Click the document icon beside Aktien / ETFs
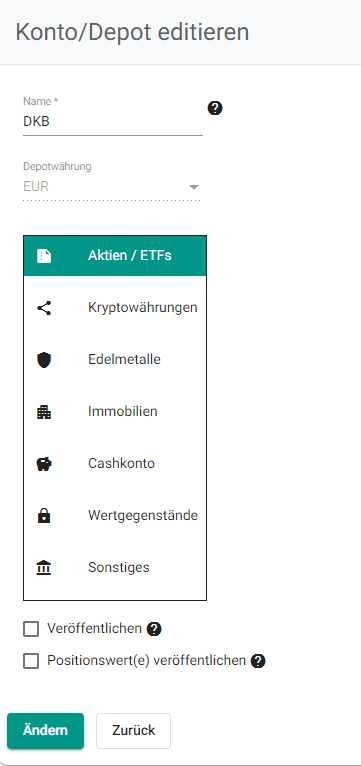 point(44,256)
